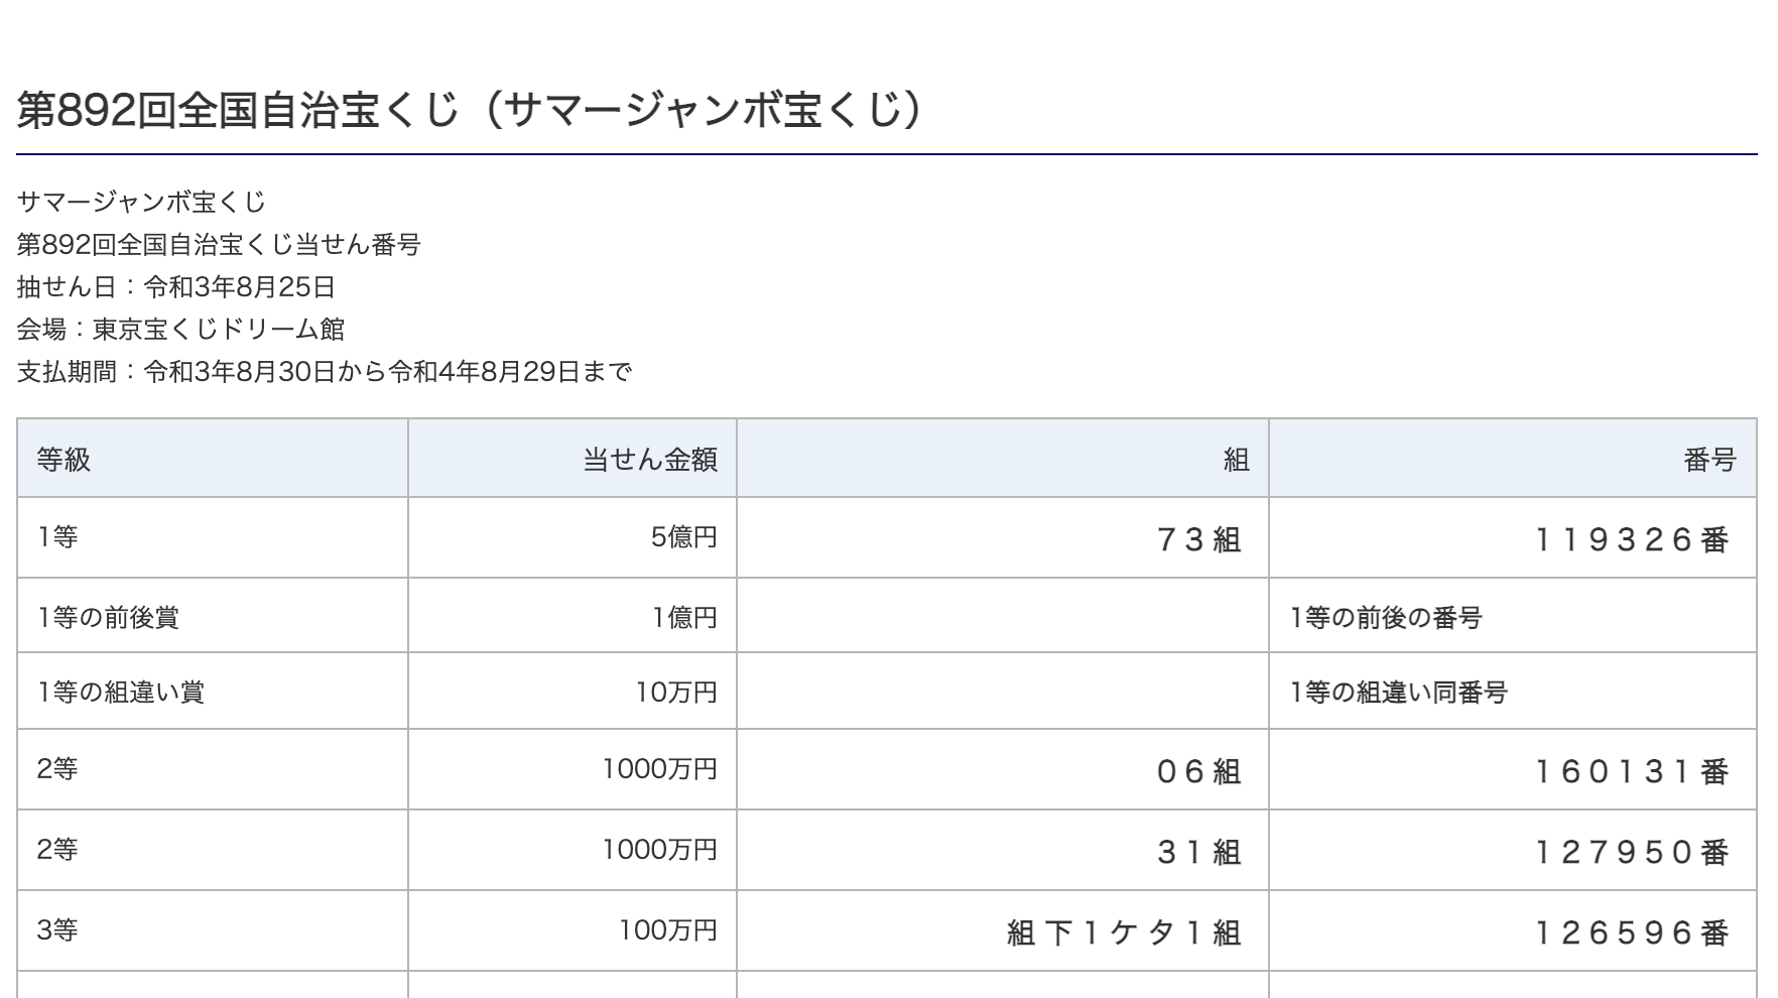Click the winning number 119326番
This screenshot has width=1778, height=998.
click(x=1632, y=540)
